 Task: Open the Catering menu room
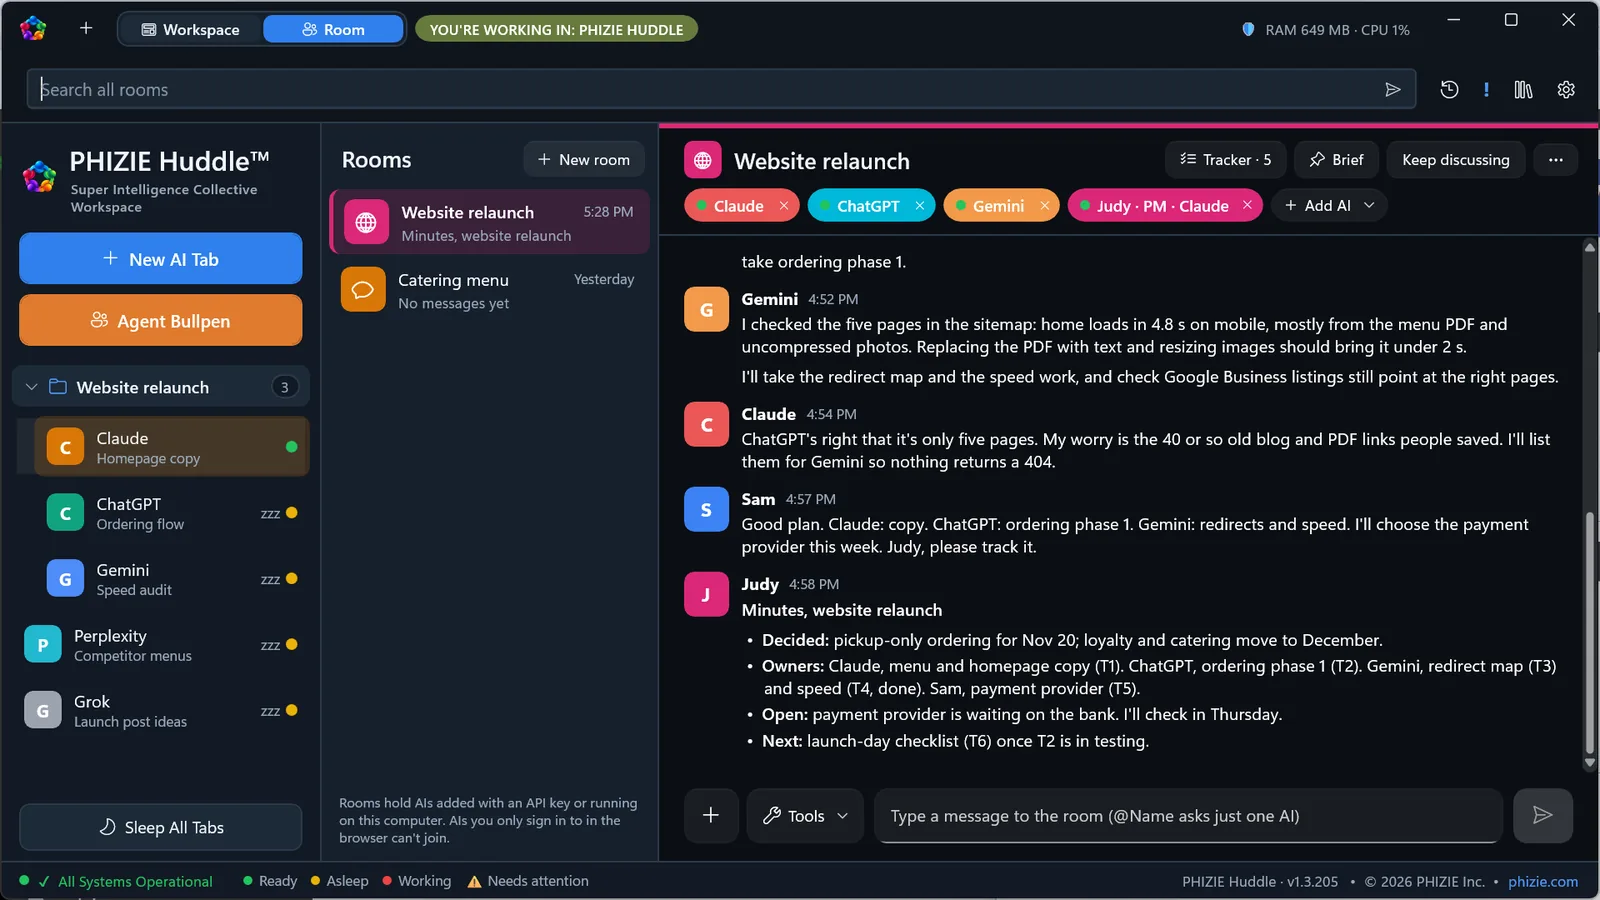pyautogui.click(x=489, y=290)
